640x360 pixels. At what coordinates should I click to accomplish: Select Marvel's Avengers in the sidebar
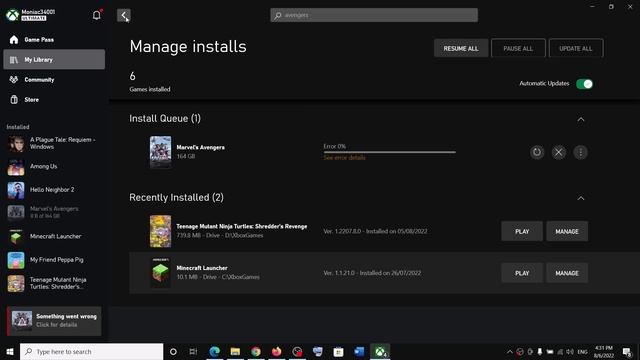[54, 212]
